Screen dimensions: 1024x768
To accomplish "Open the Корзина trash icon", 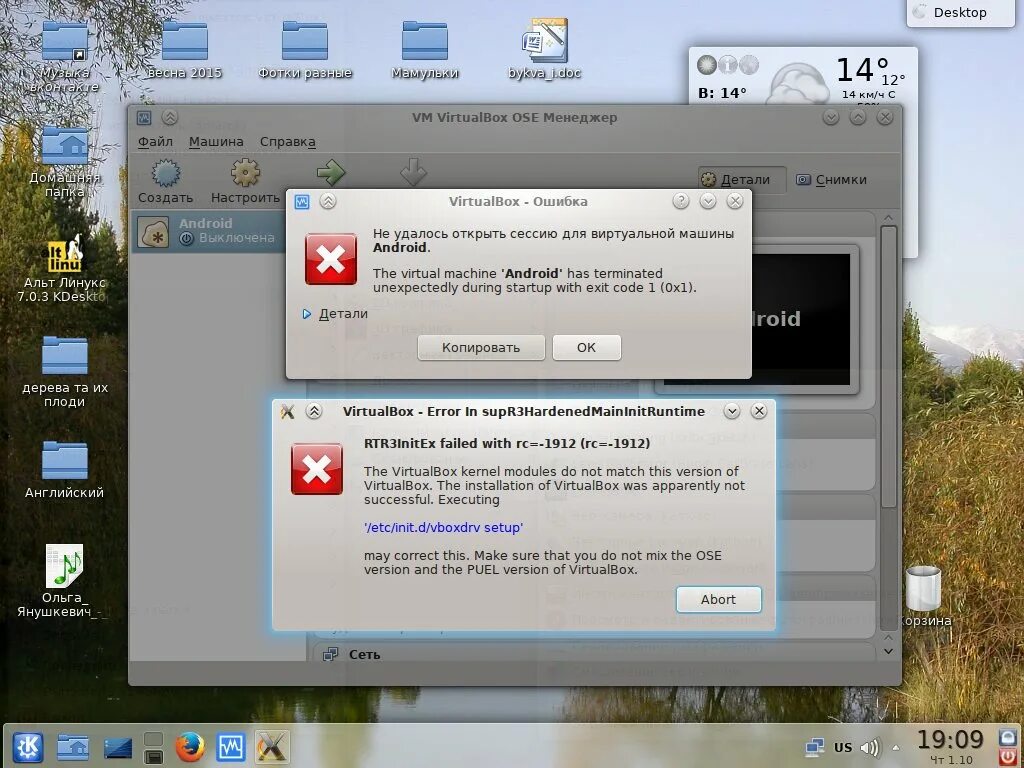I will [925, 596].
